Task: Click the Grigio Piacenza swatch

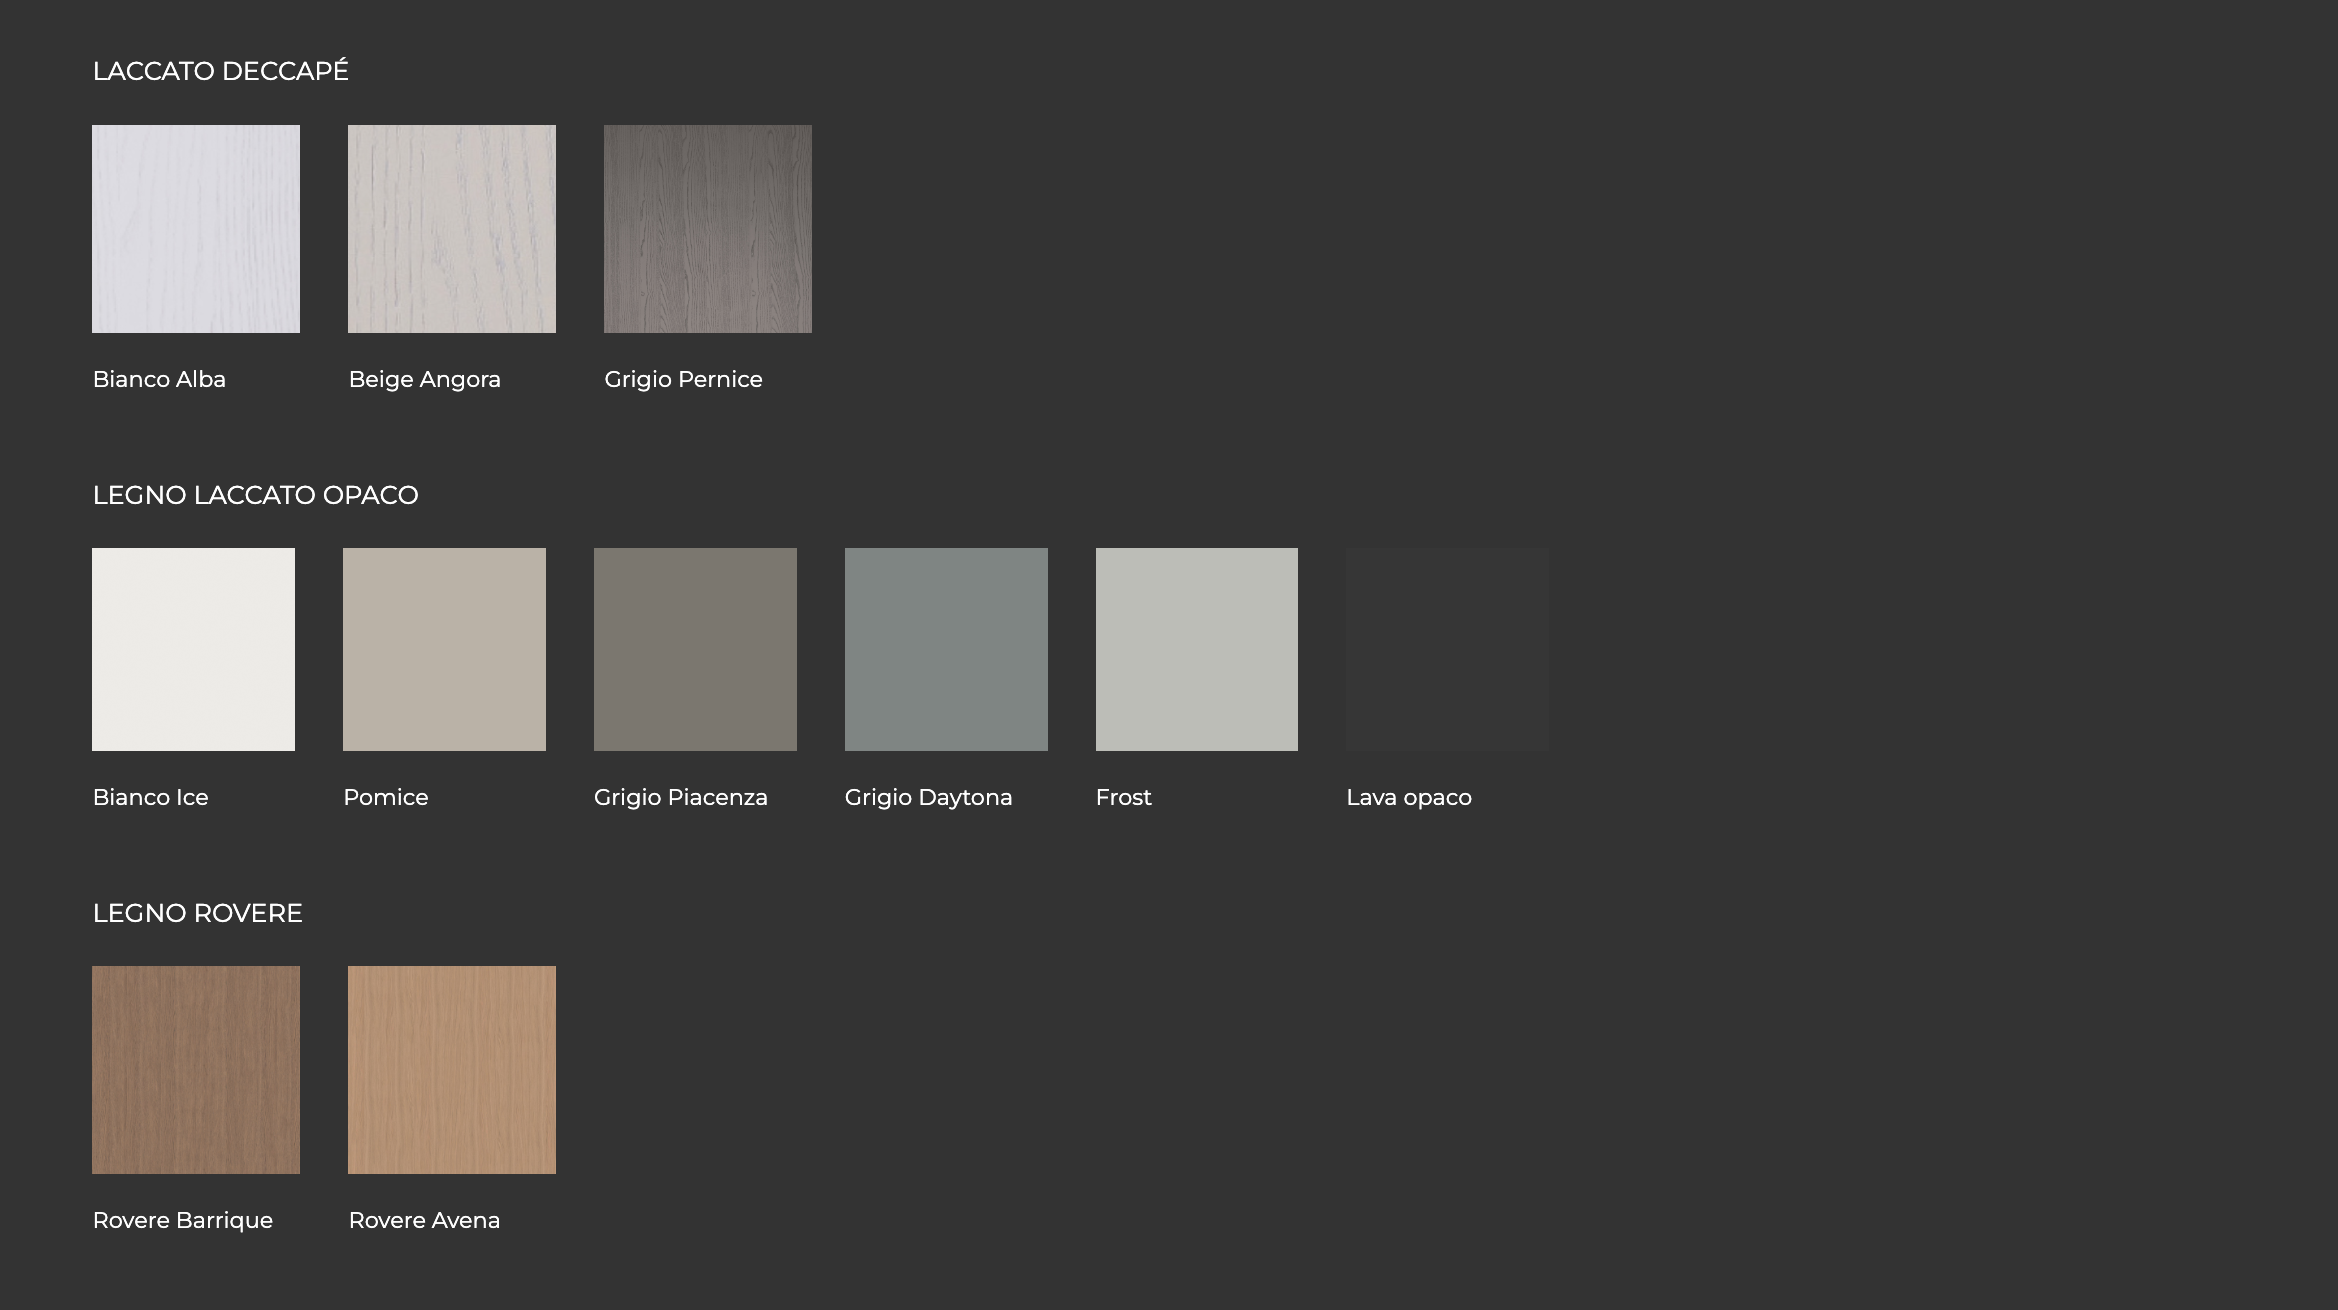Action: [x=695, y=649]
